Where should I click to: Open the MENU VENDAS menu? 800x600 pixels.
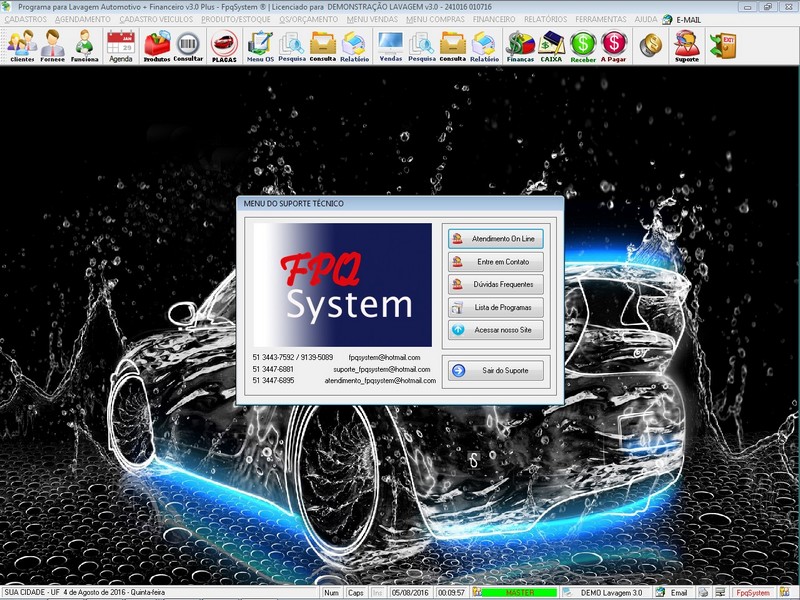click(372, 19)
